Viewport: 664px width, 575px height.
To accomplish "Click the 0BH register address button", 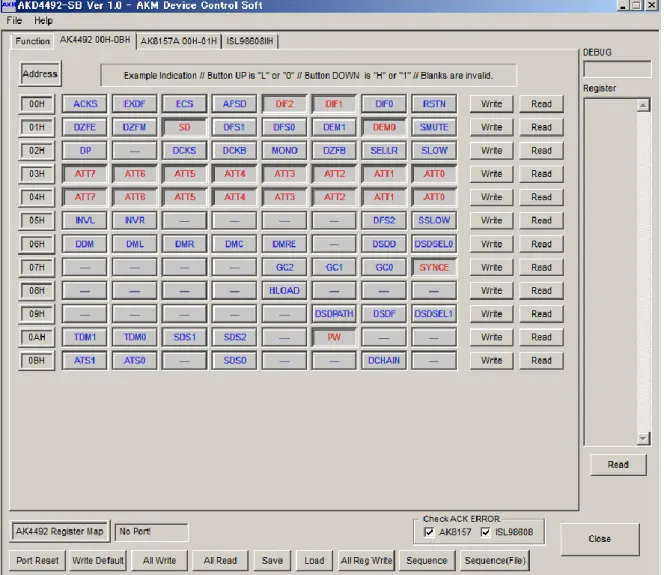I will (37, 360).
